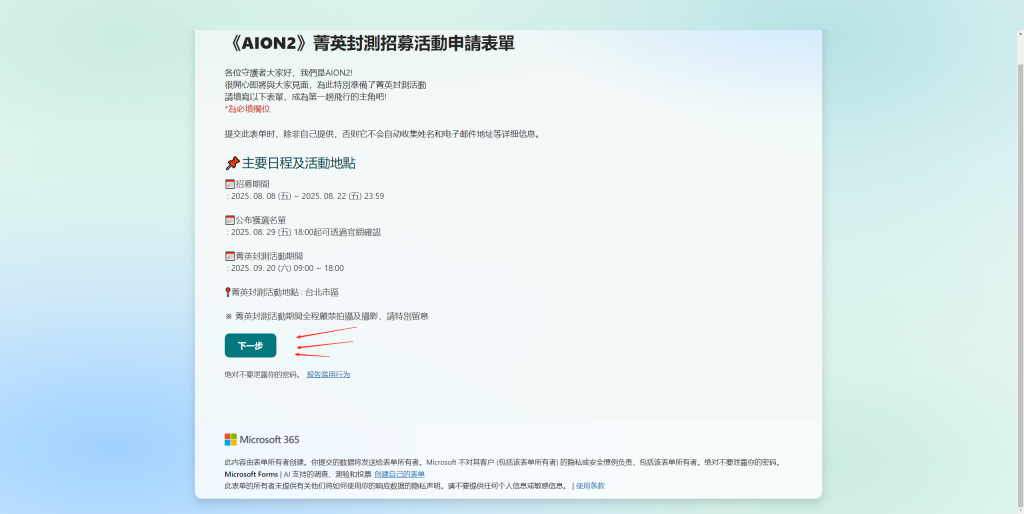1024x514 pixels.
Task: Click the Microsoft 365 logo
Action: 262,440
